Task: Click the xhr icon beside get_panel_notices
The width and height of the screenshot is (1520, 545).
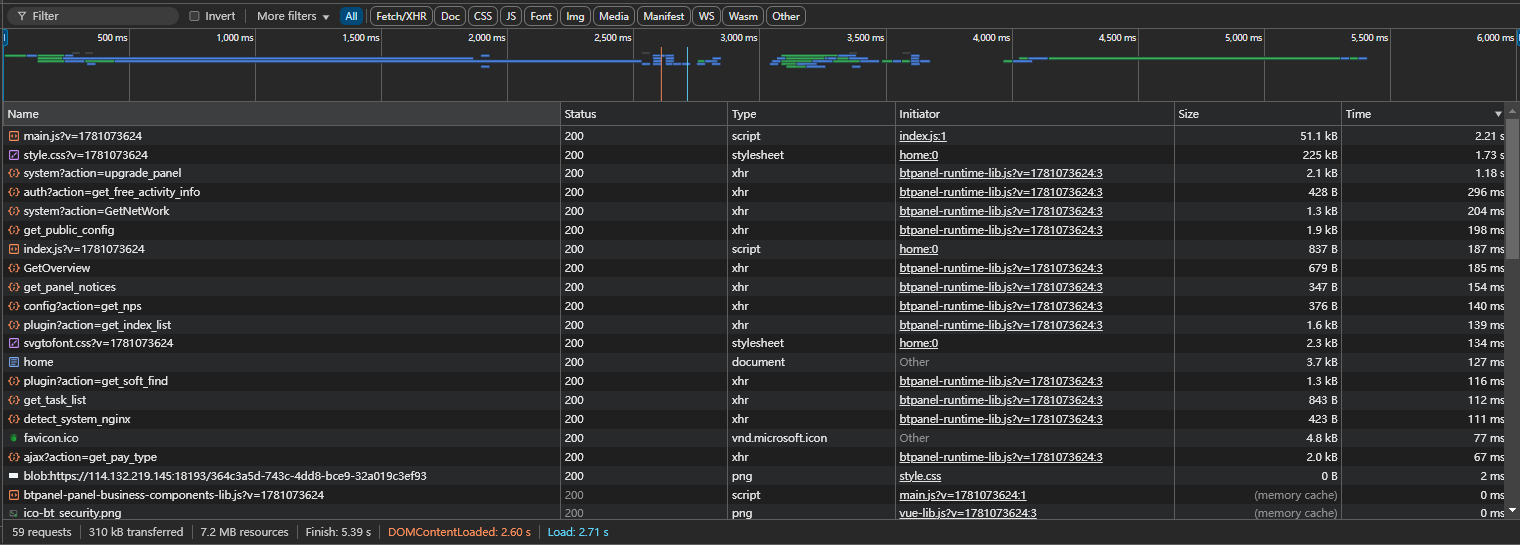Action: click(x=14, y=287)
